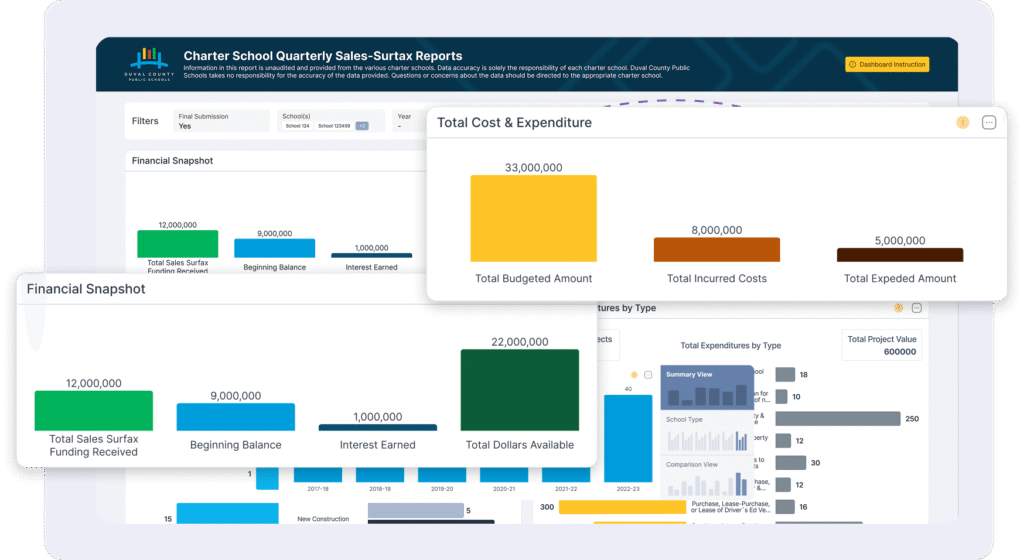Click the info icon on Total Cost & Expenditure

(x=962, y=123)
